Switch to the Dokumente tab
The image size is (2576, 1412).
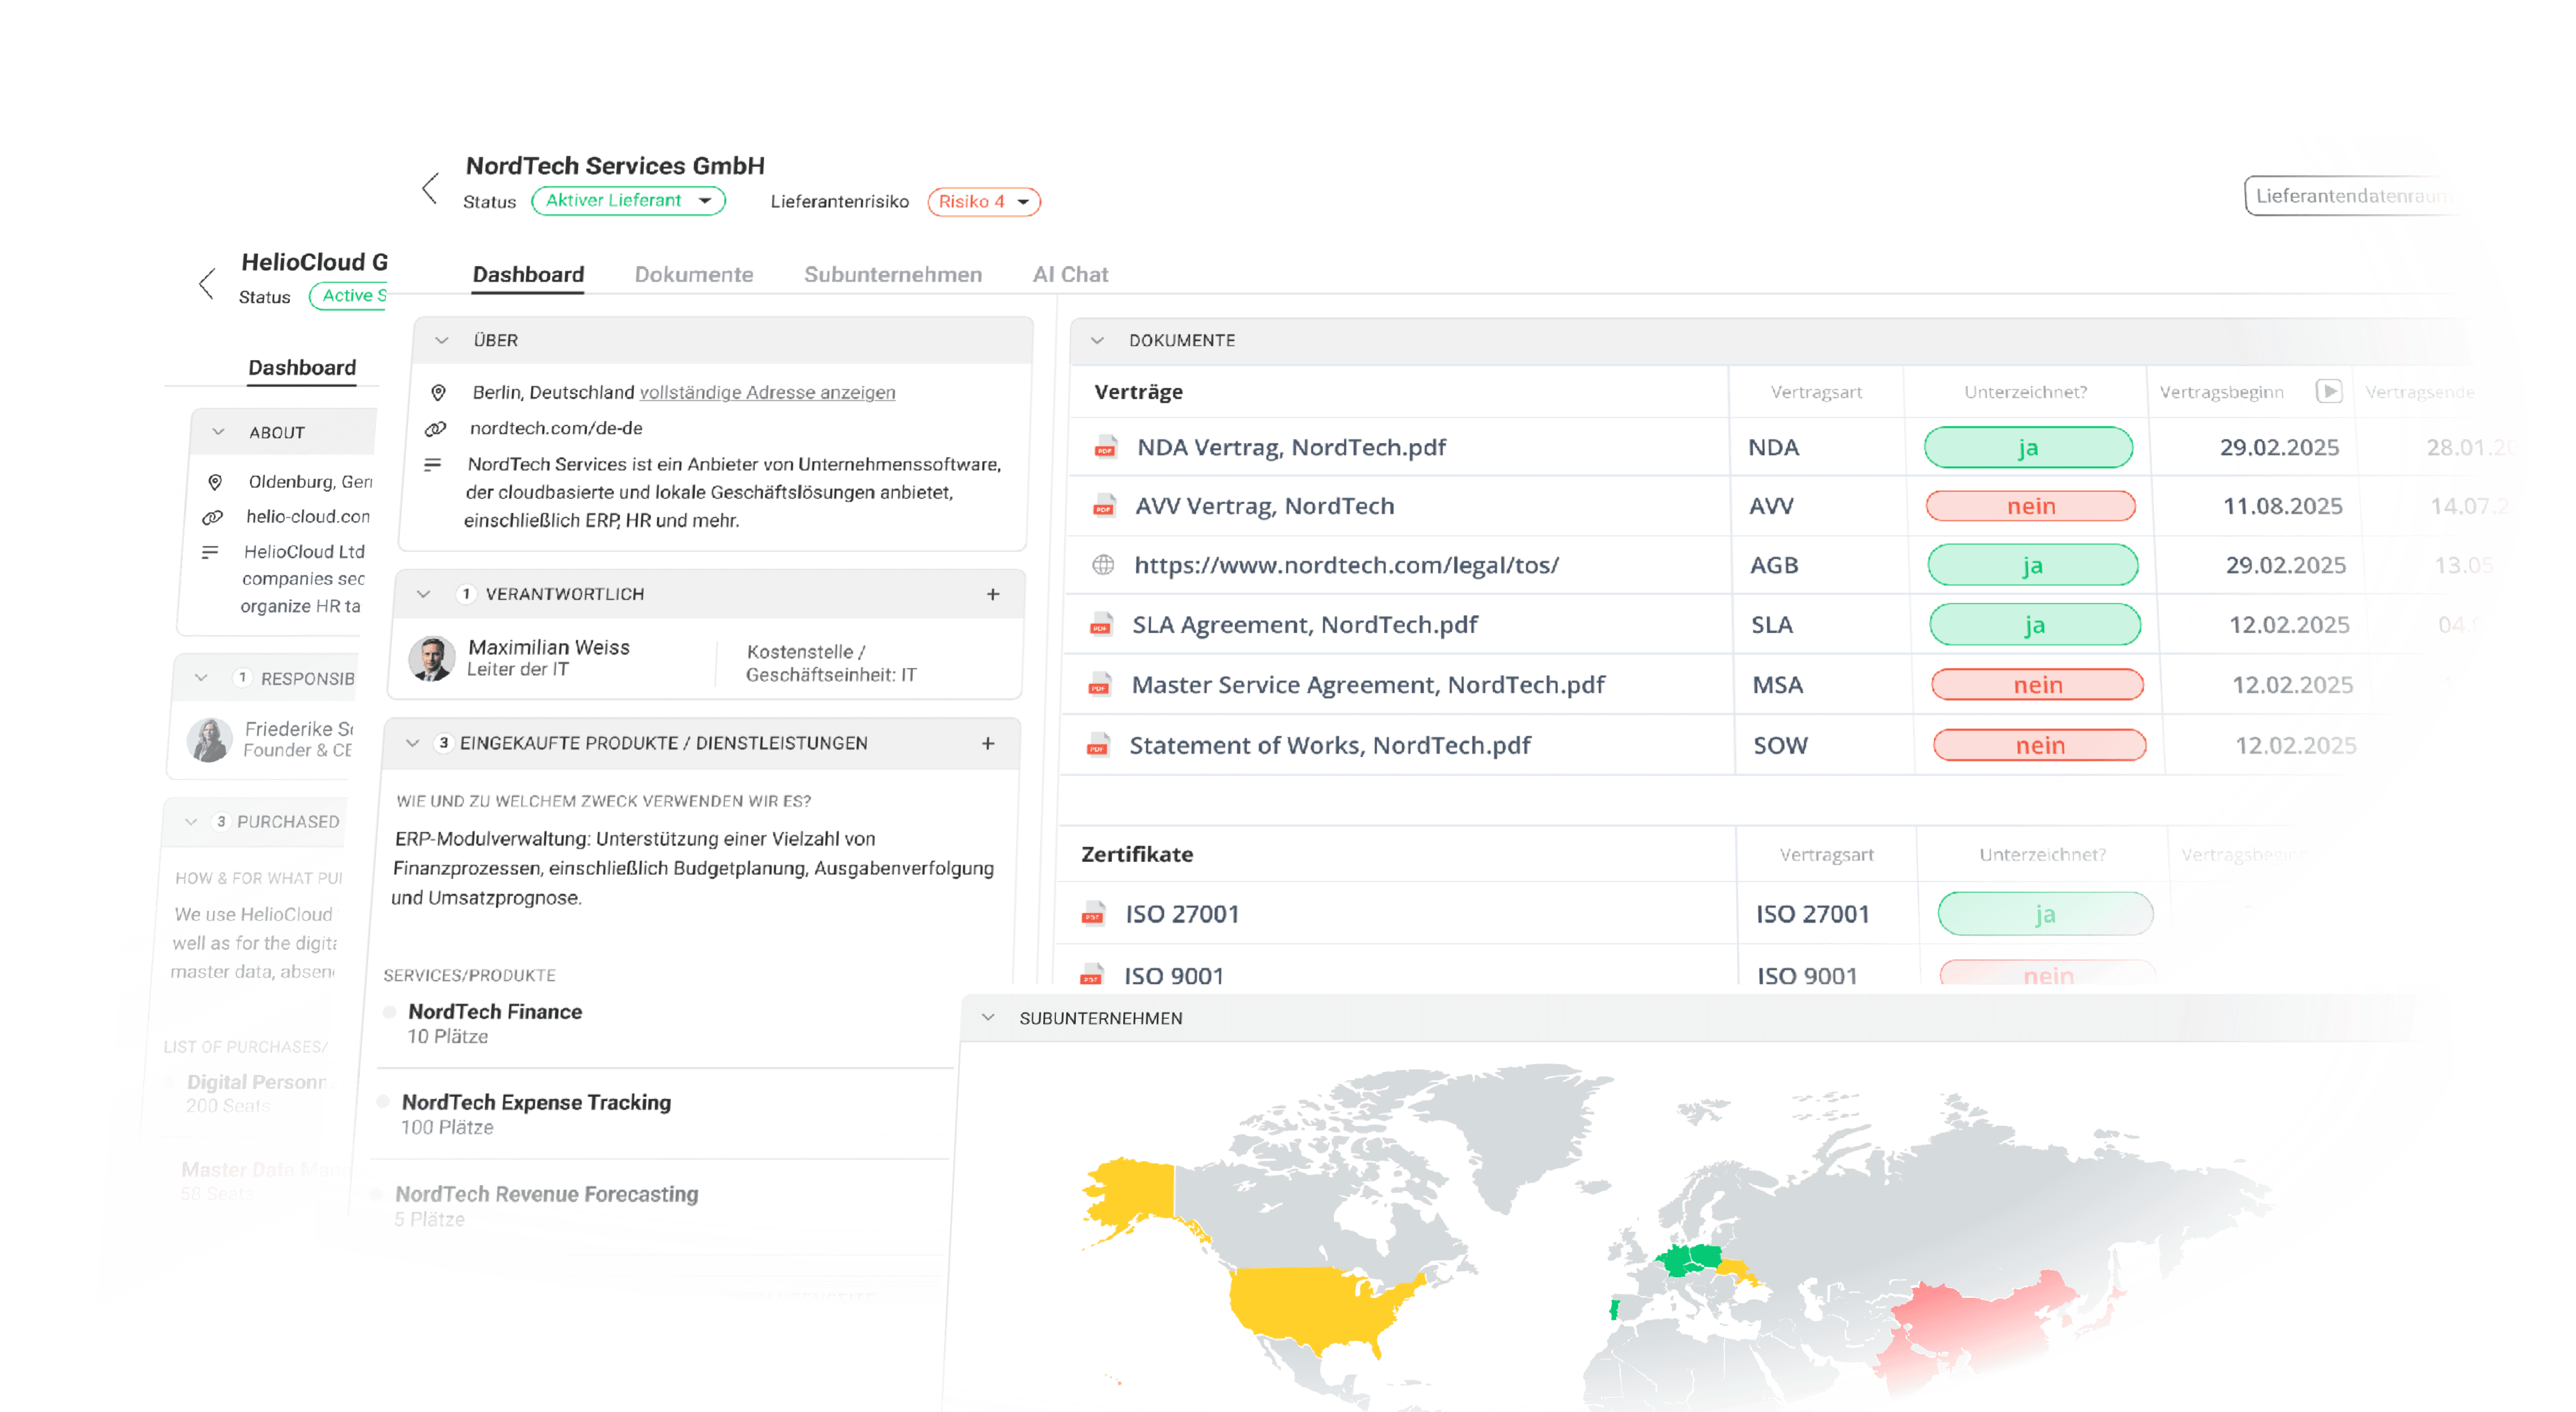pyautogui.click(x=694, y=274)
